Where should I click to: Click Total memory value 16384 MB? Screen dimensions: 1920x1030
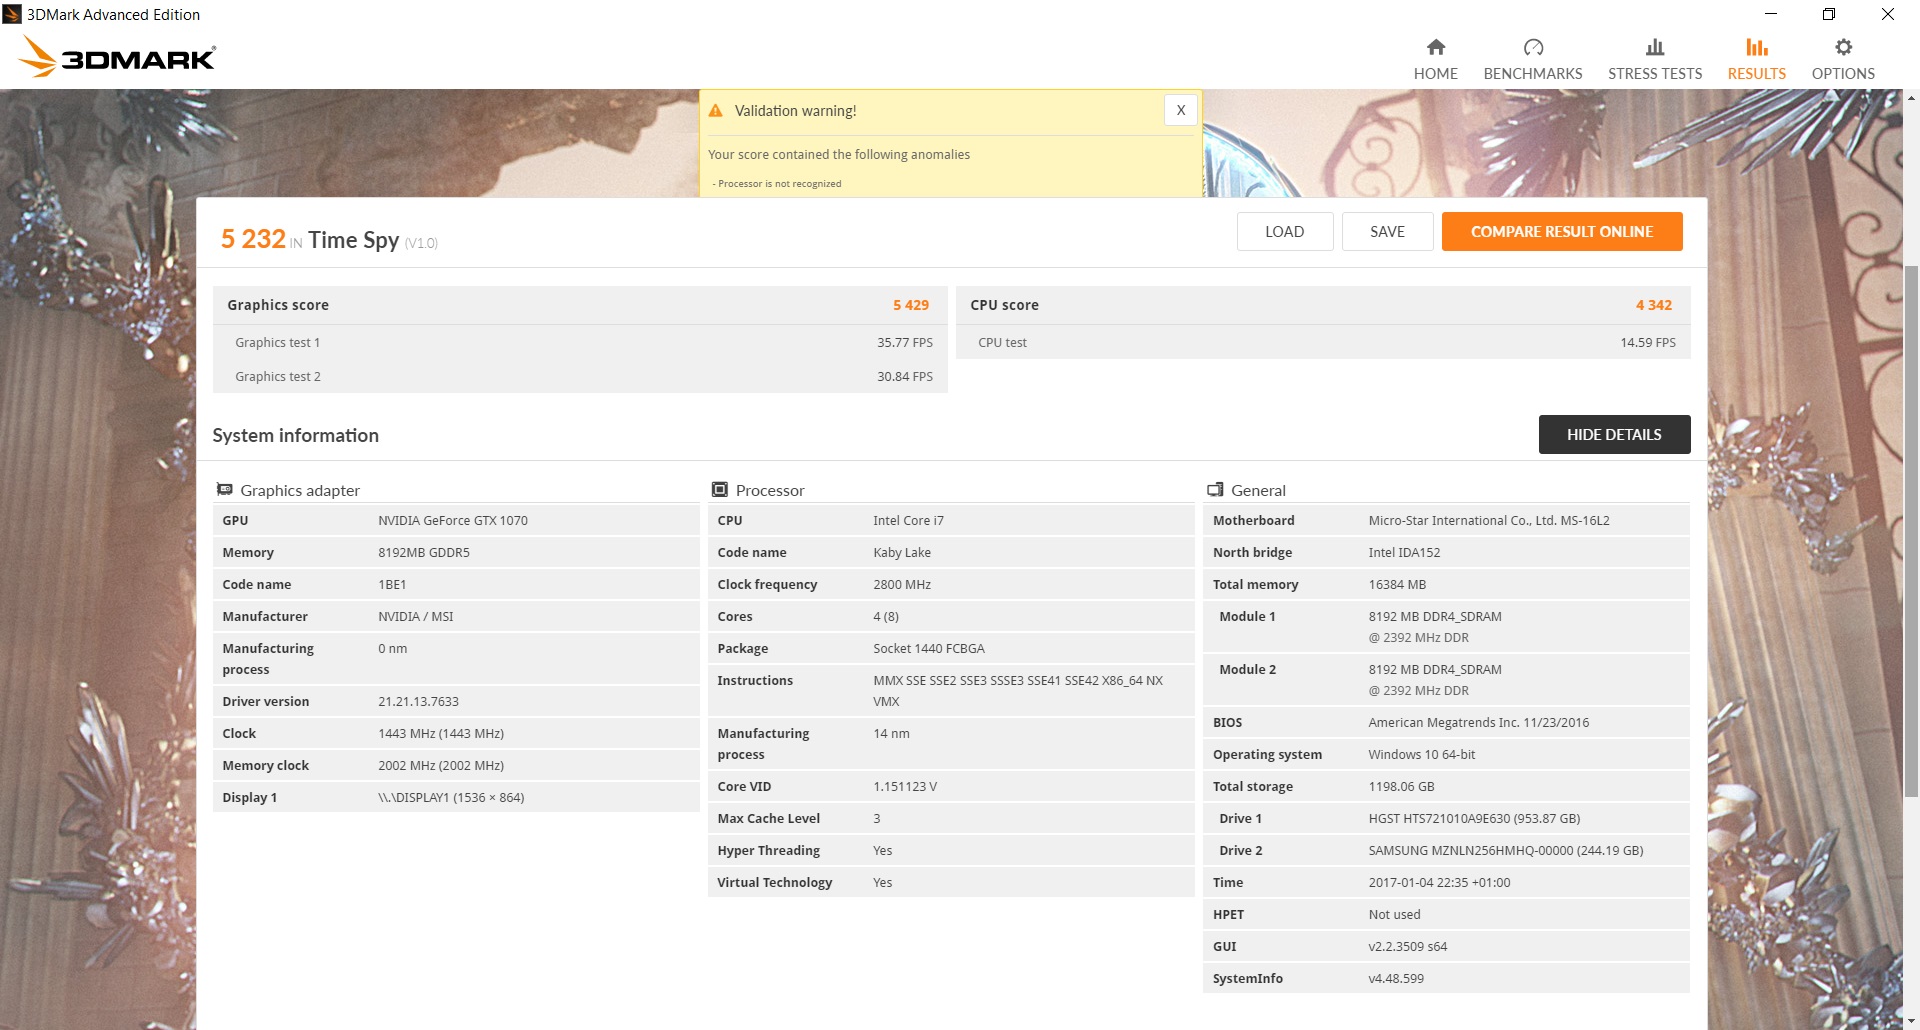1397,584
